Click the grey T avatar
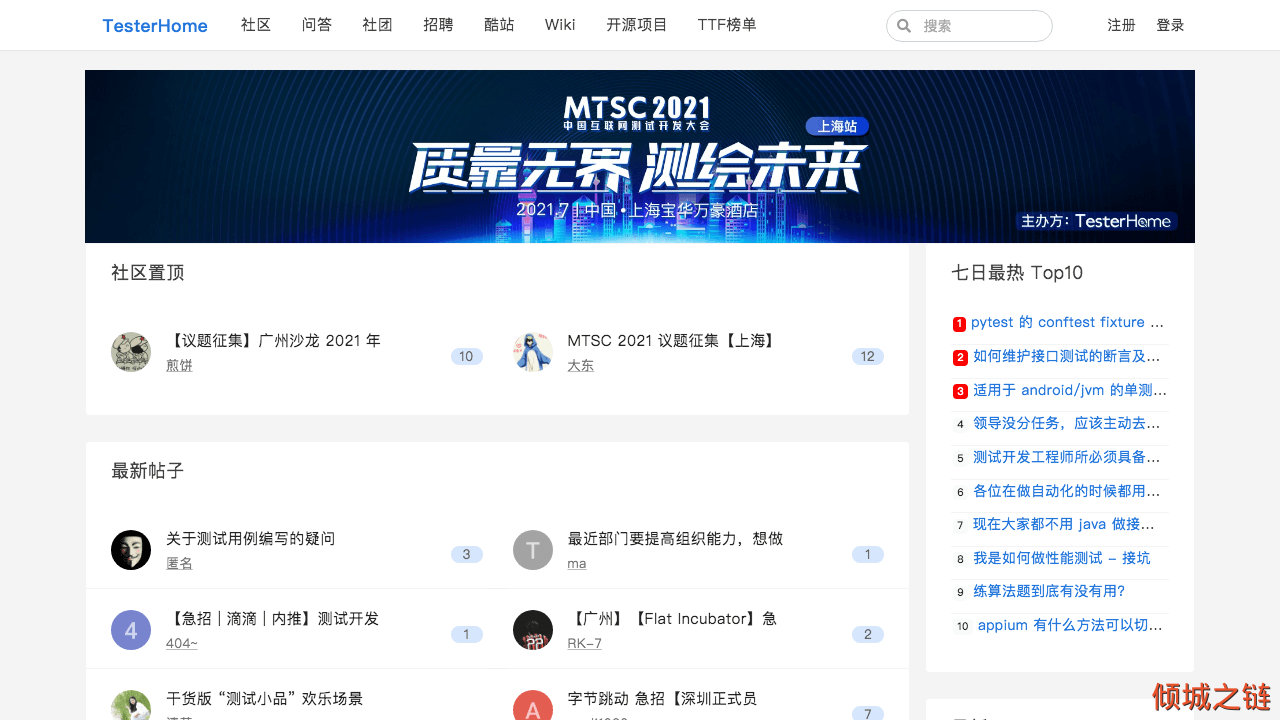This screenshot has width=1280, height=720. coord(533,550)
